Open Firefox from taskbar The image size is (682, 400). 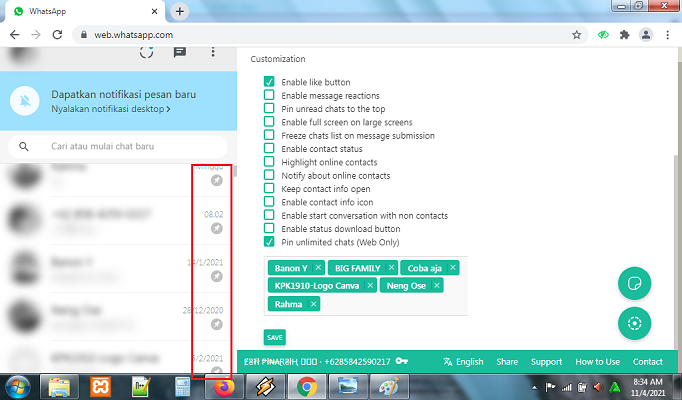(x=224, y=387)
